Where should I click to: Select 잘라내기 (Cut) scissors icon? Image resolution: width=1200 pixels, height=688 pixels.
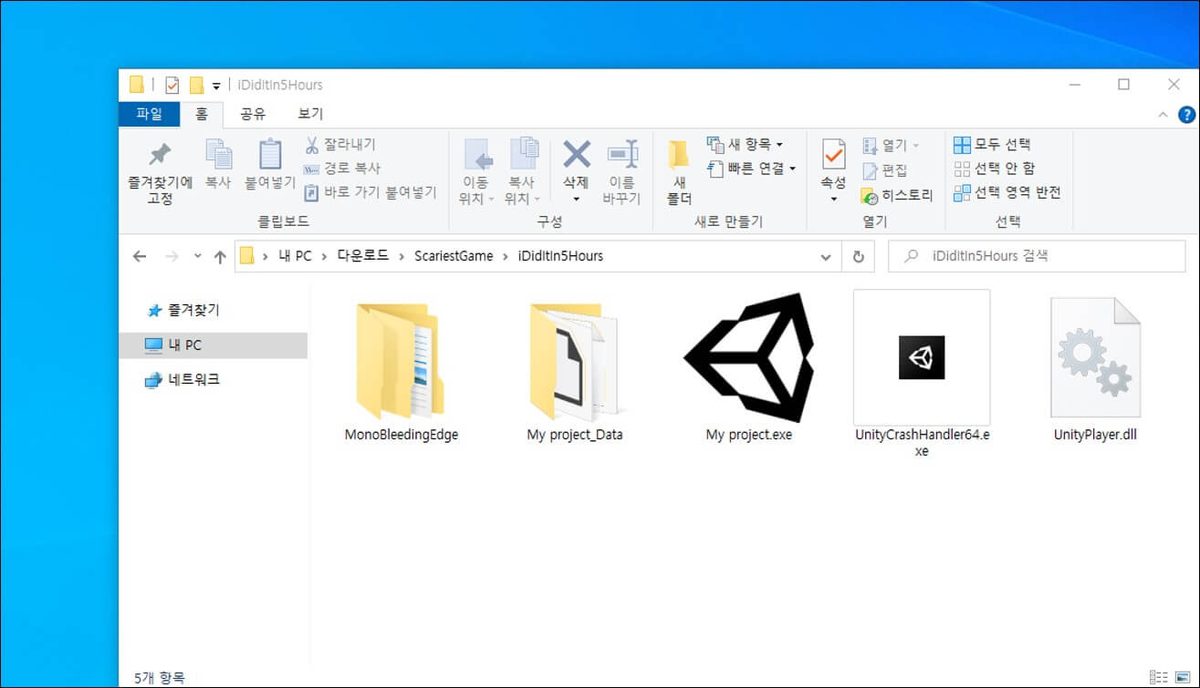[340, 145]
